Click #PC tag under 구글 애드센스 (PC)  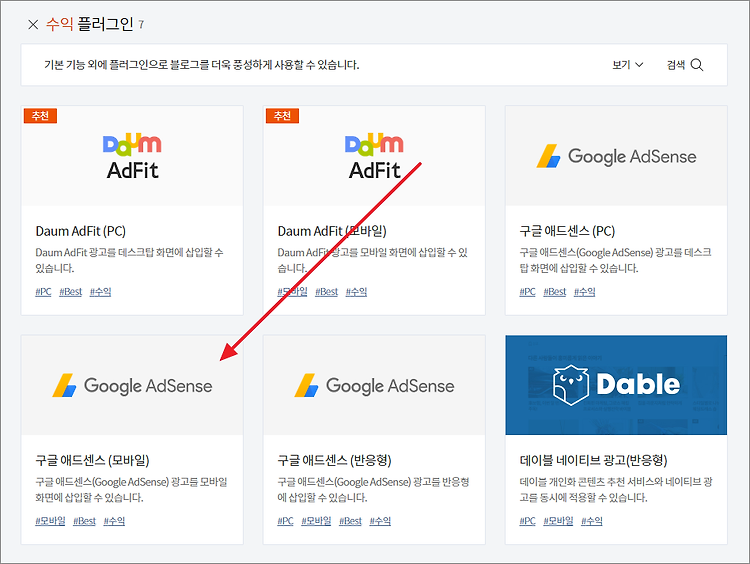click(x=527, y=292)
